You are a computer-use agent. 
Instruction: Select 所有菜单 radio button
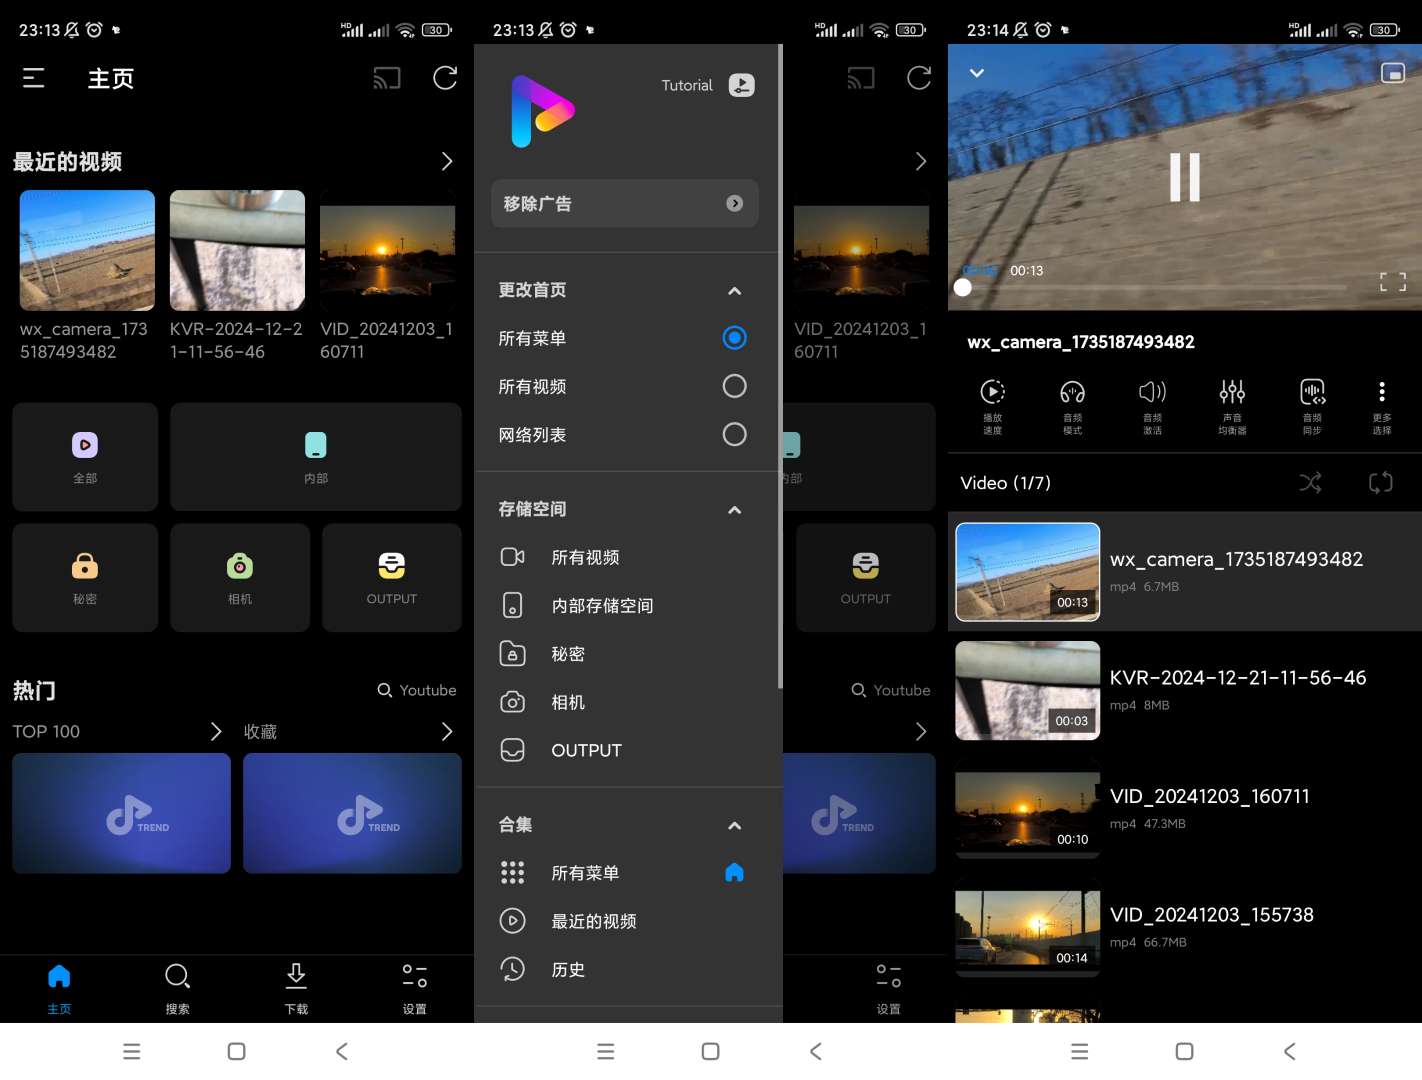point(734,338)
